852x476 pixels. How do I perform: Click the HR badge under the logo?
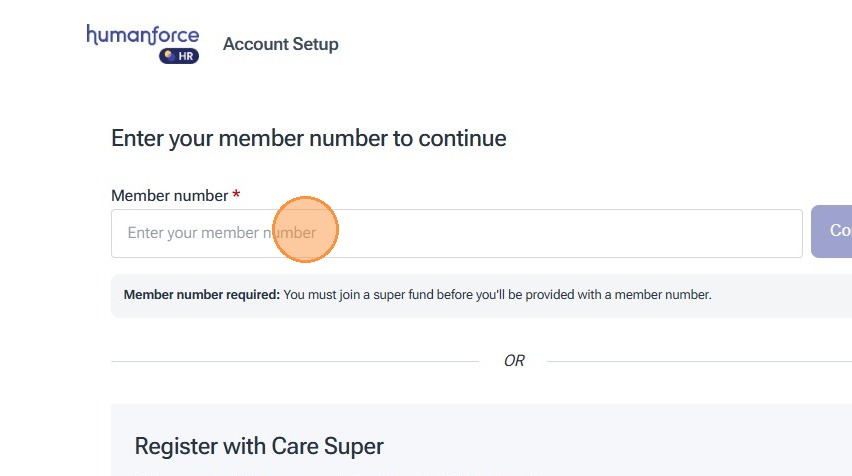click(x=179, y=56)
